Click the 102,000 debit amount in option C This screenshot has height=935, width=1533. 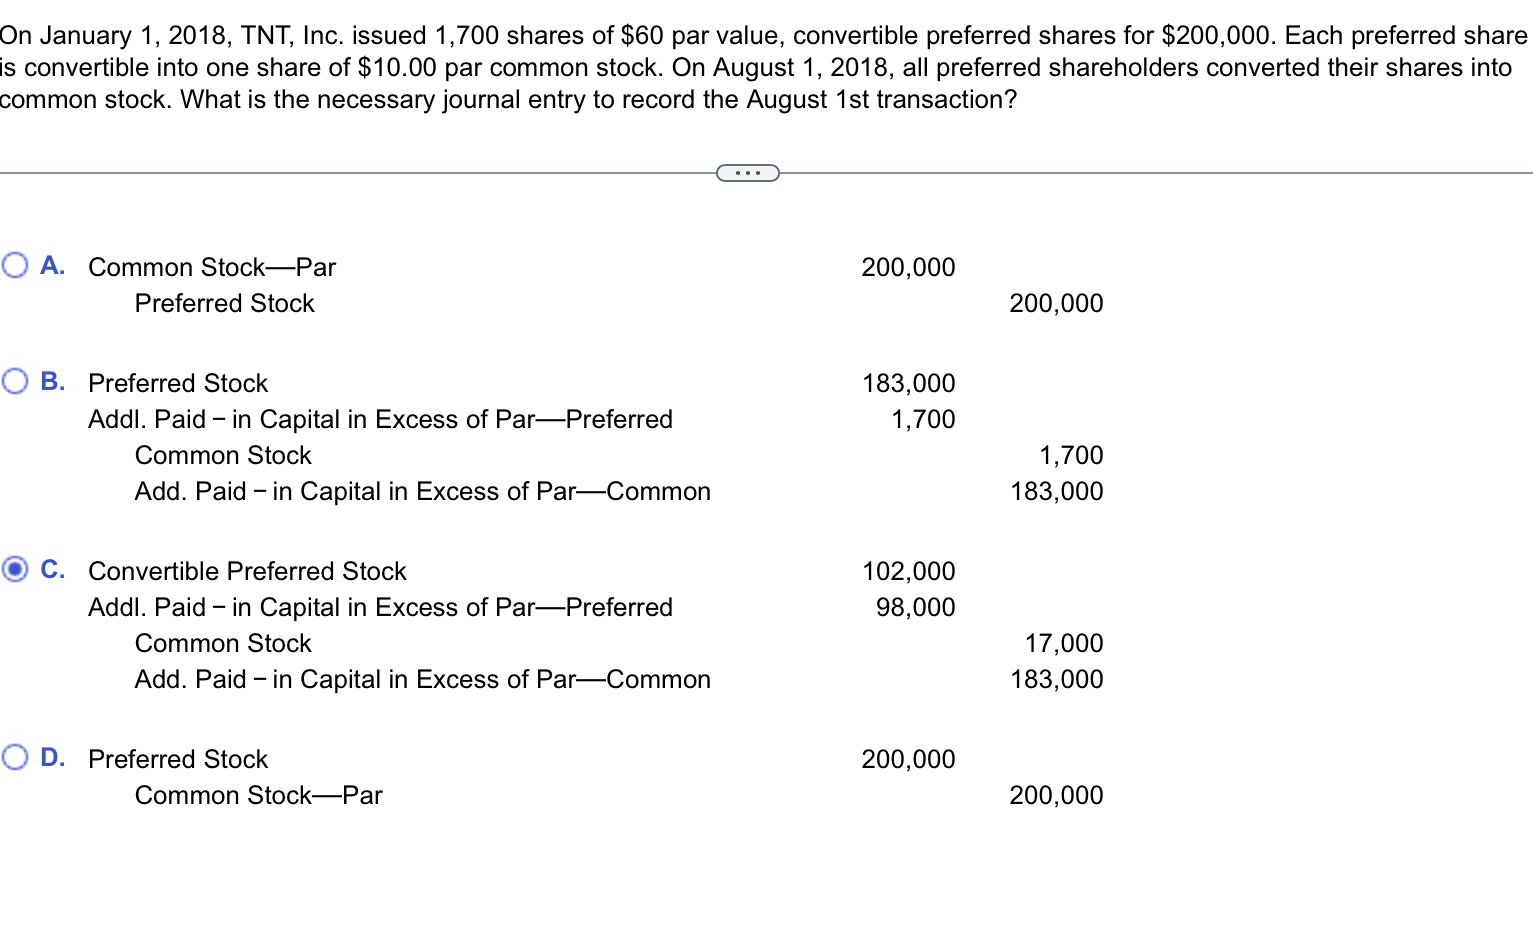[908, 571]
